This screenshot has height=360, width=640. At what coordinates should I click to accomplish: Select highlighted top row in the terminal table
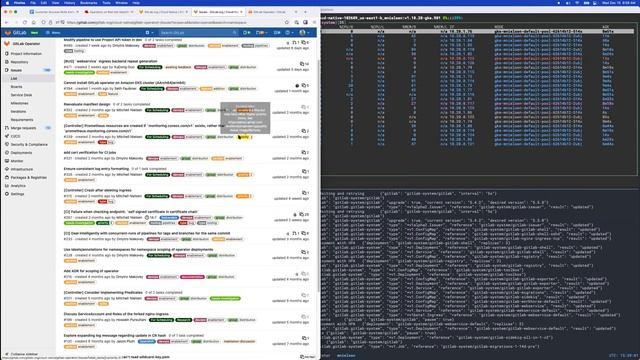click(x=478, y=31)
